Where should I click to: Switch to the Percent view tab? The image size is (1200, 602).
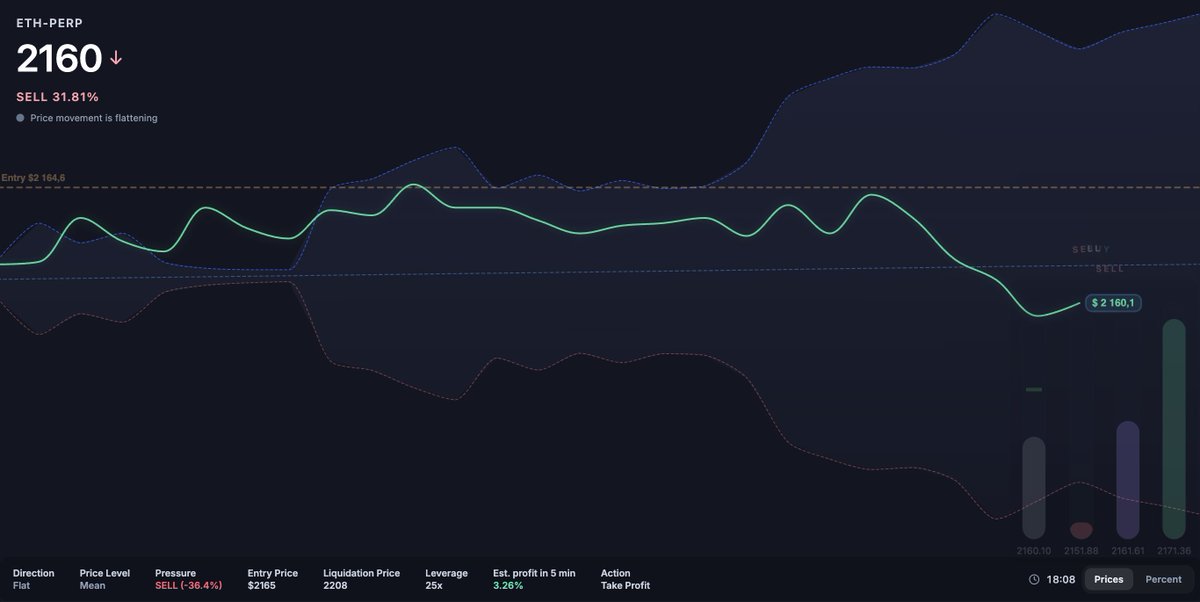pos(1163,579)
